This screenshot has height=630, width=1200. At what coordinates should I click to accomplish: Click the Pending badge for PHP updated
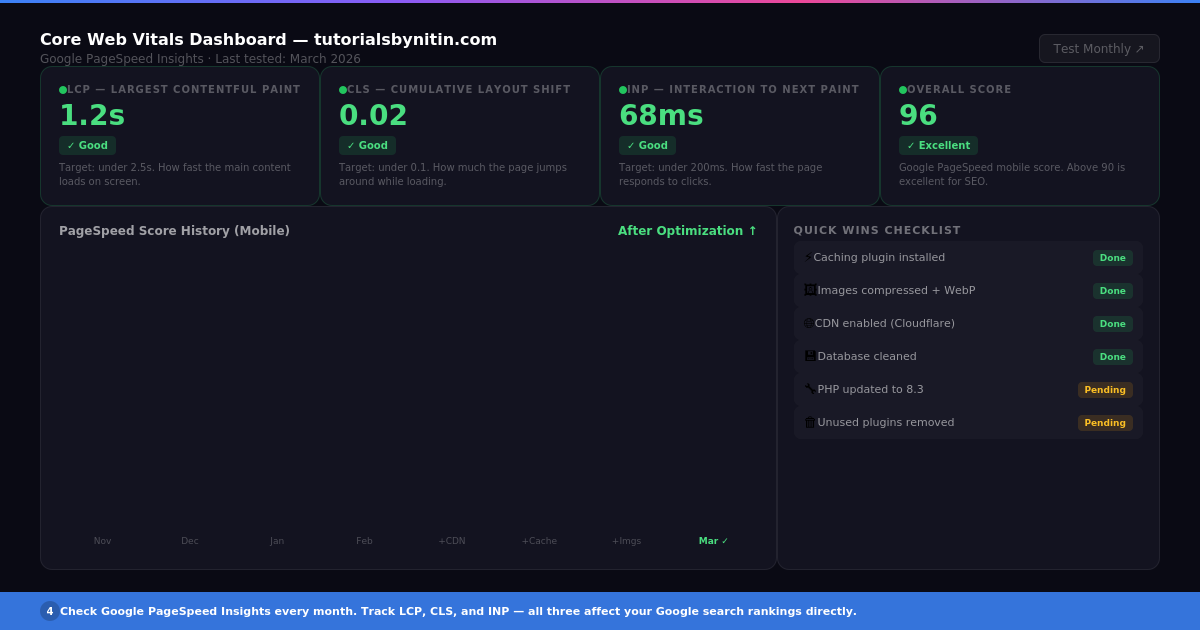[x=1105, y=389]
